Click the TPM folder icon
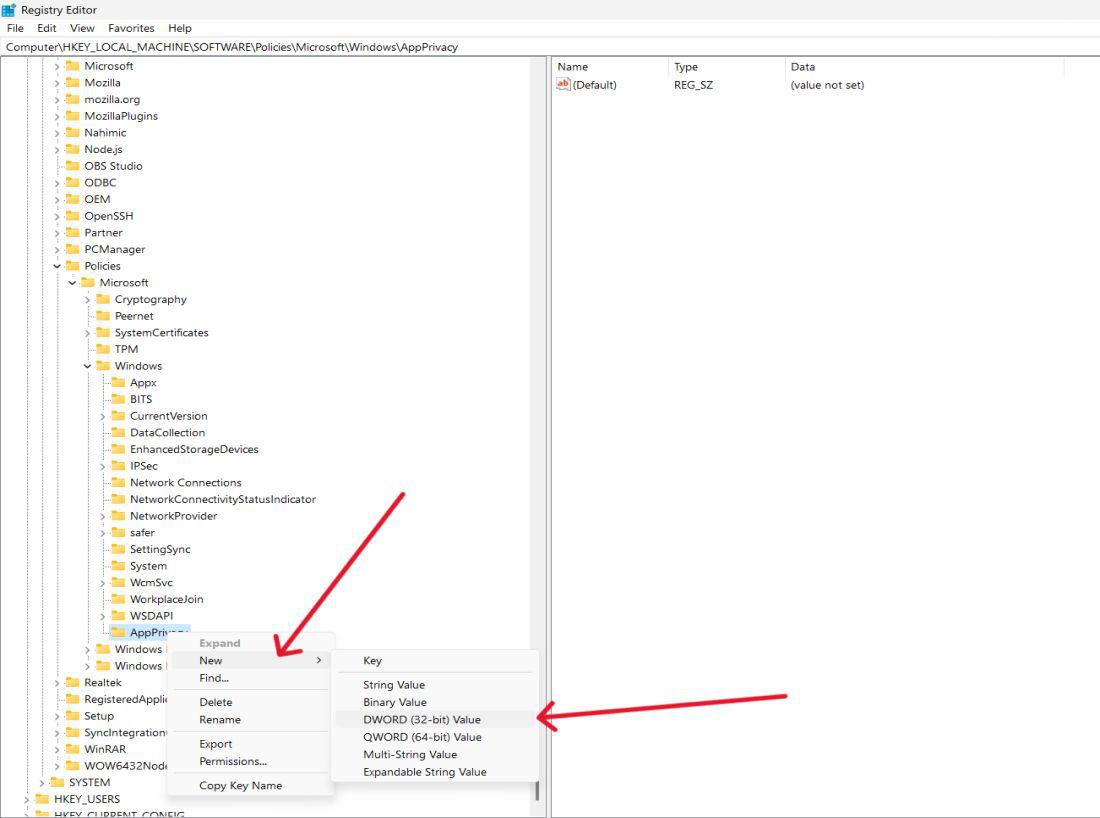1100x818 pixels. coord(103,349)
